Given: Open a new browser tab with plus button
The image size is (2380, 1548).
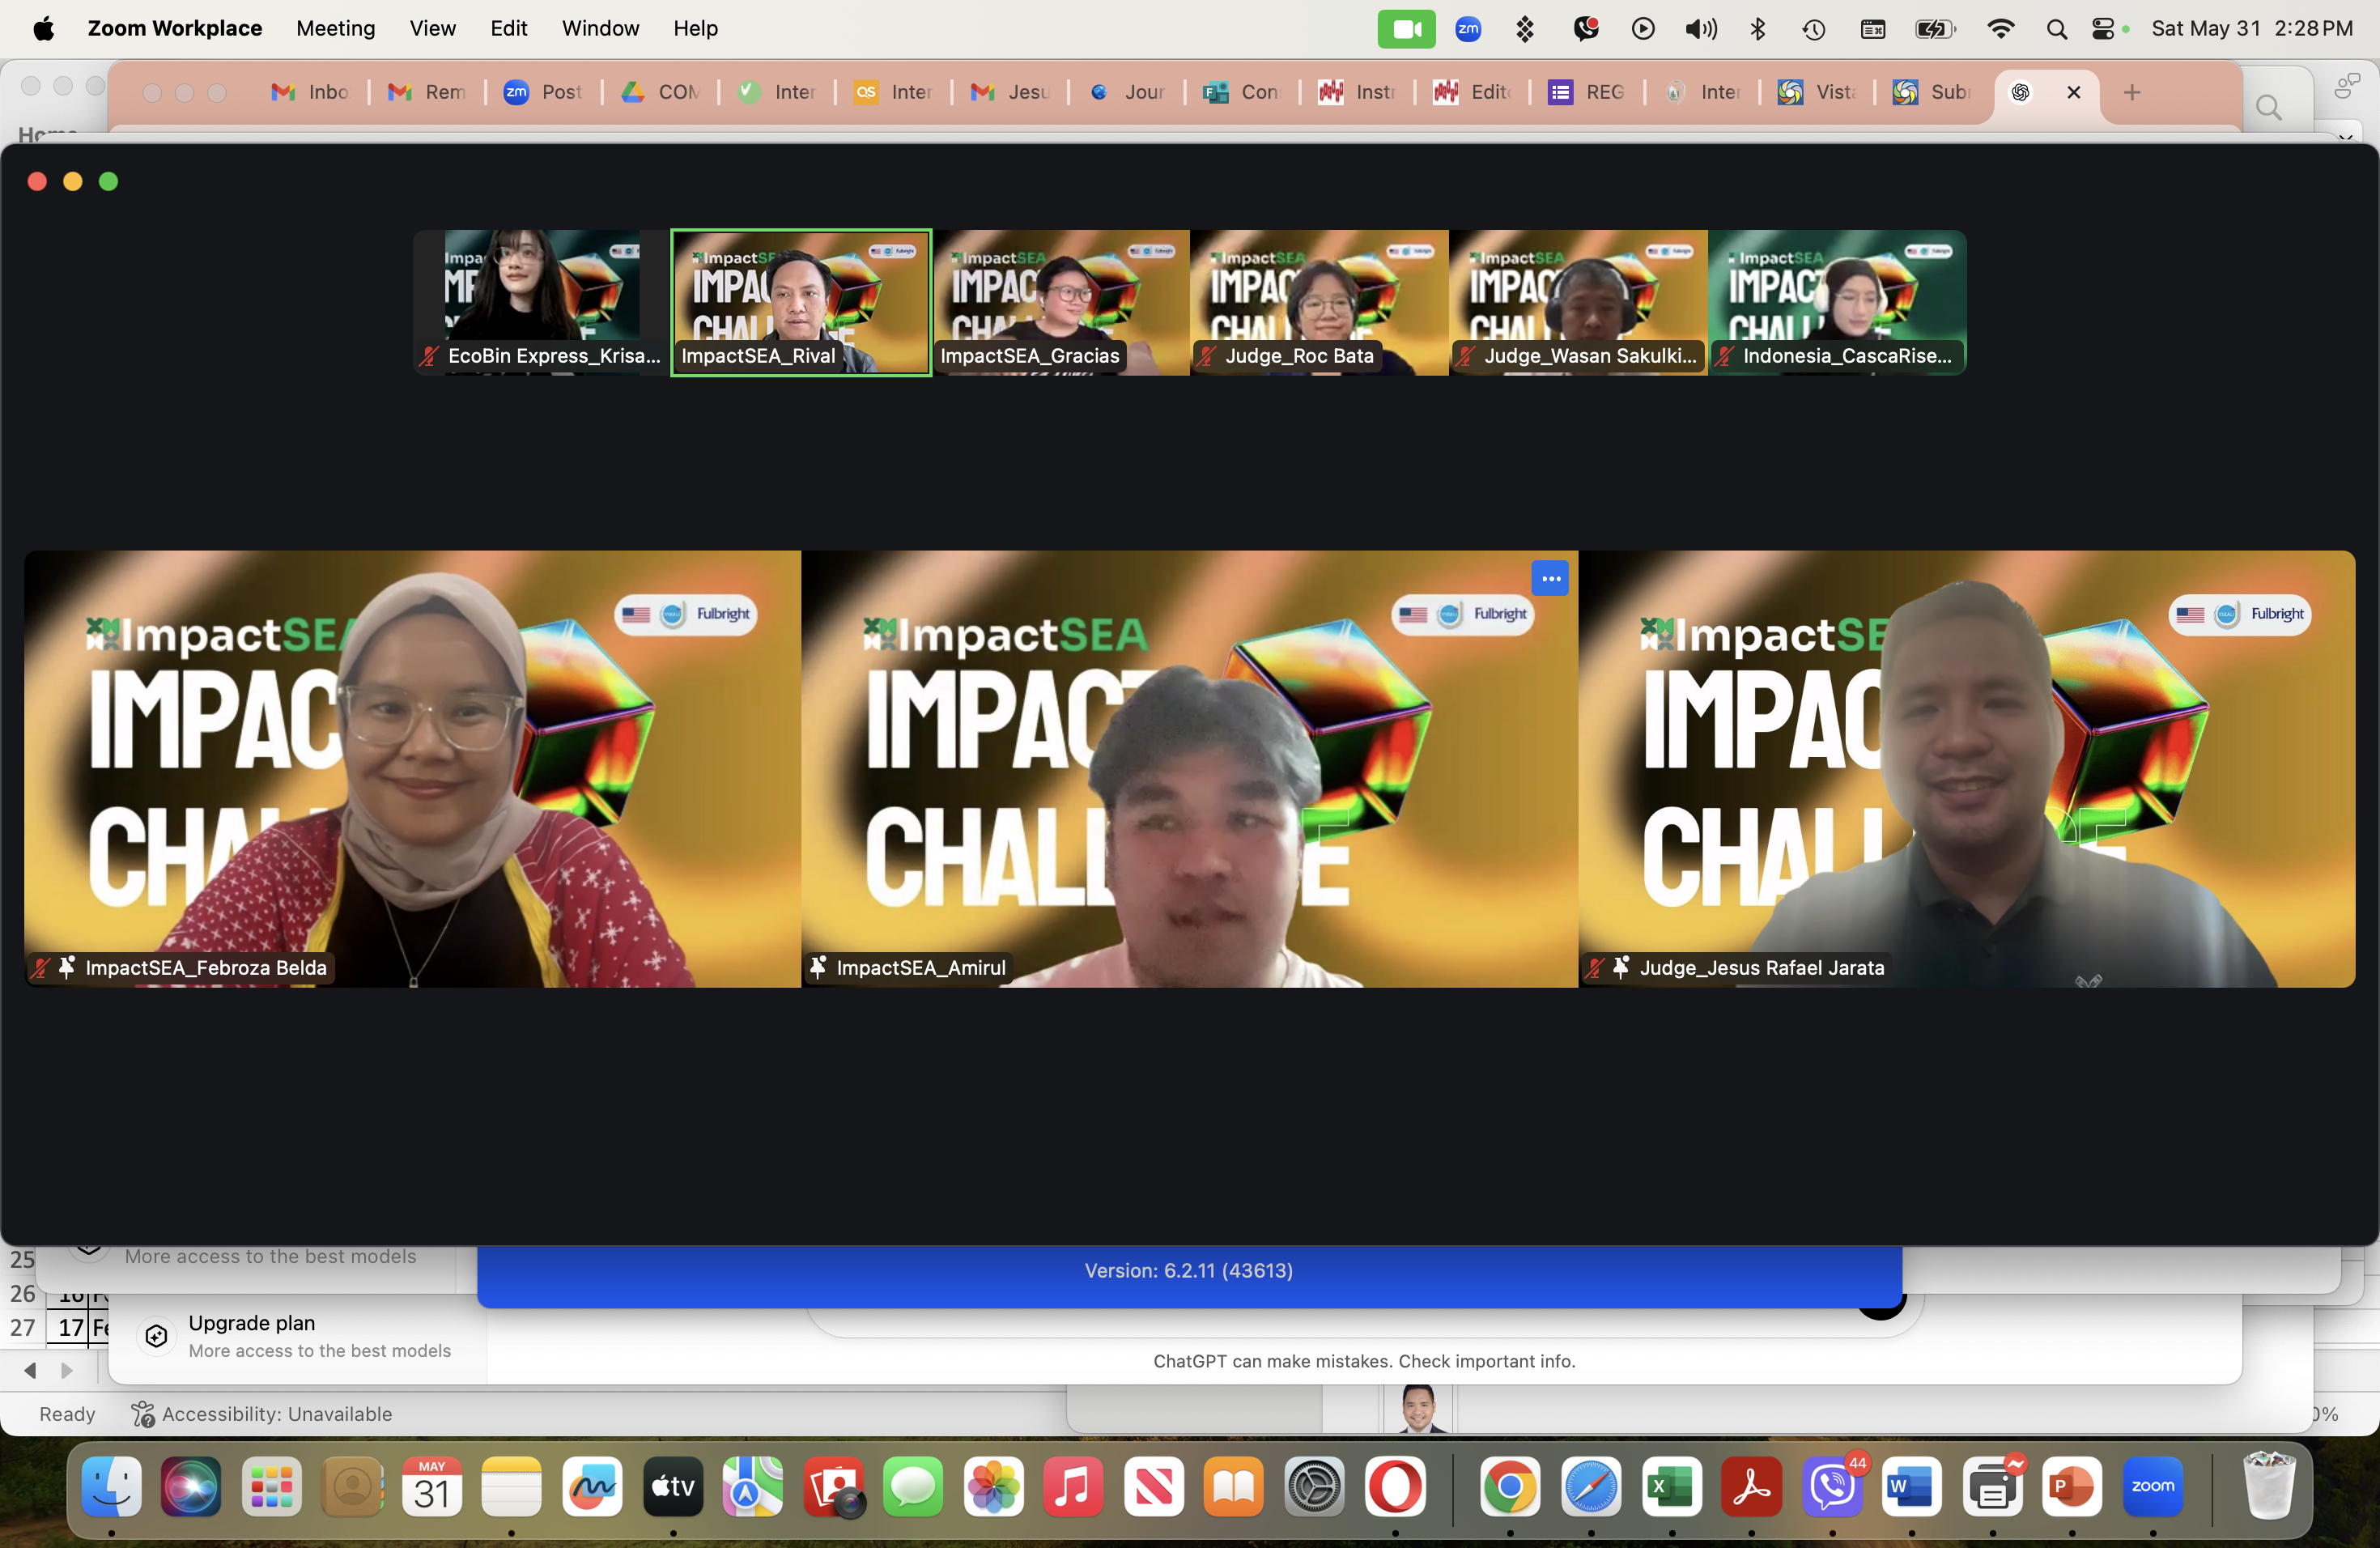Looking at the screenshot, I should (2131, 93).
